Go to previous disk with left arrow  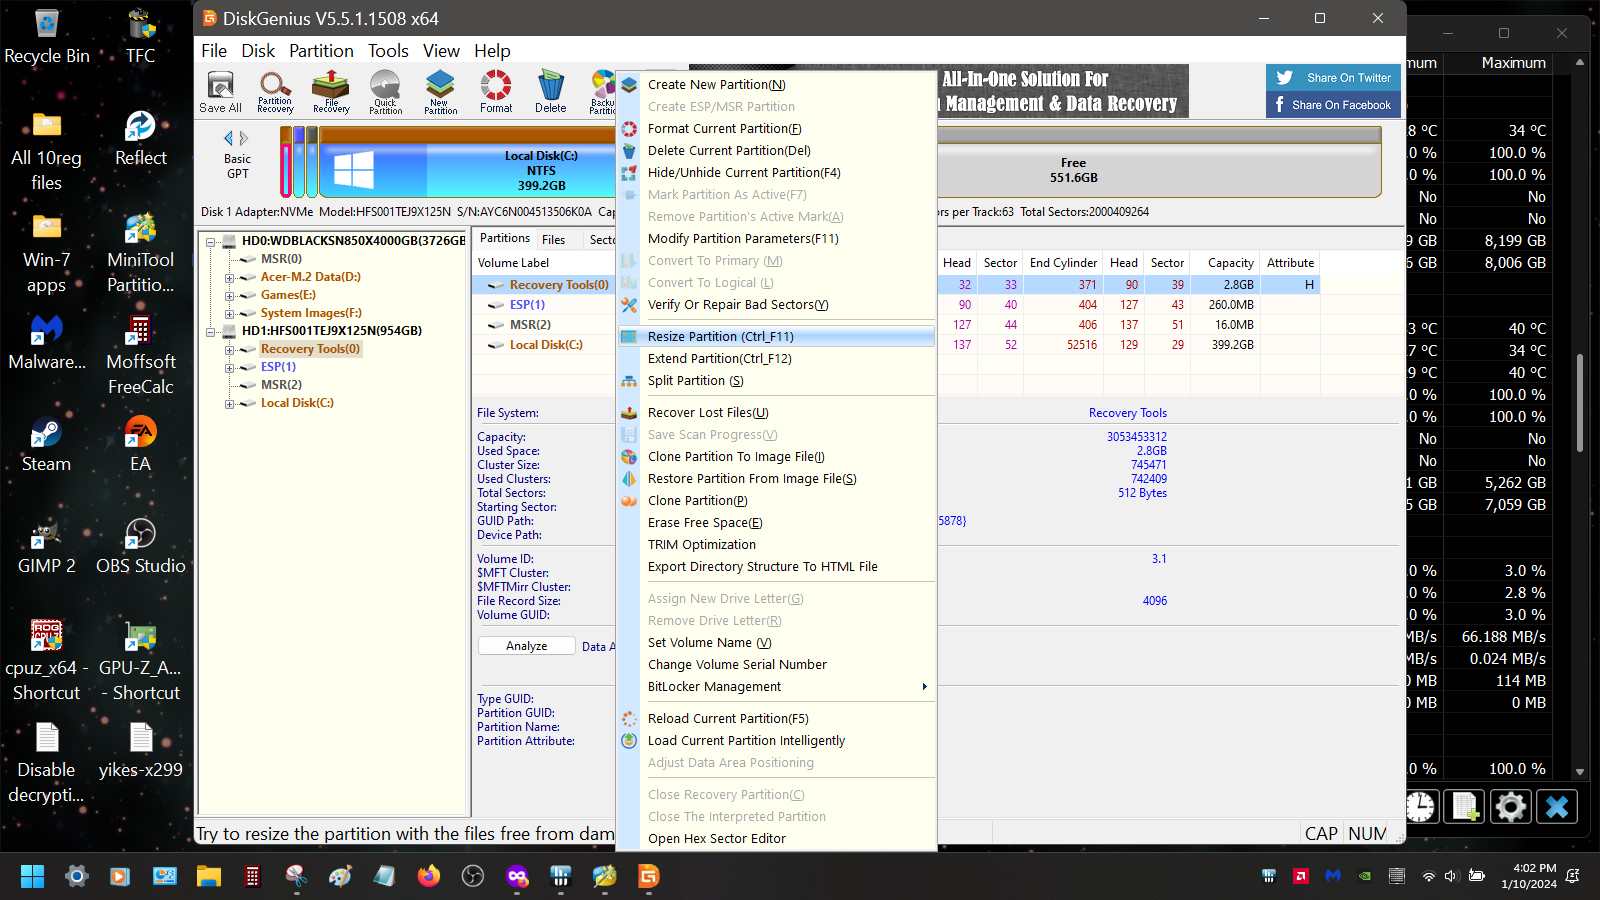click(228, 138)
